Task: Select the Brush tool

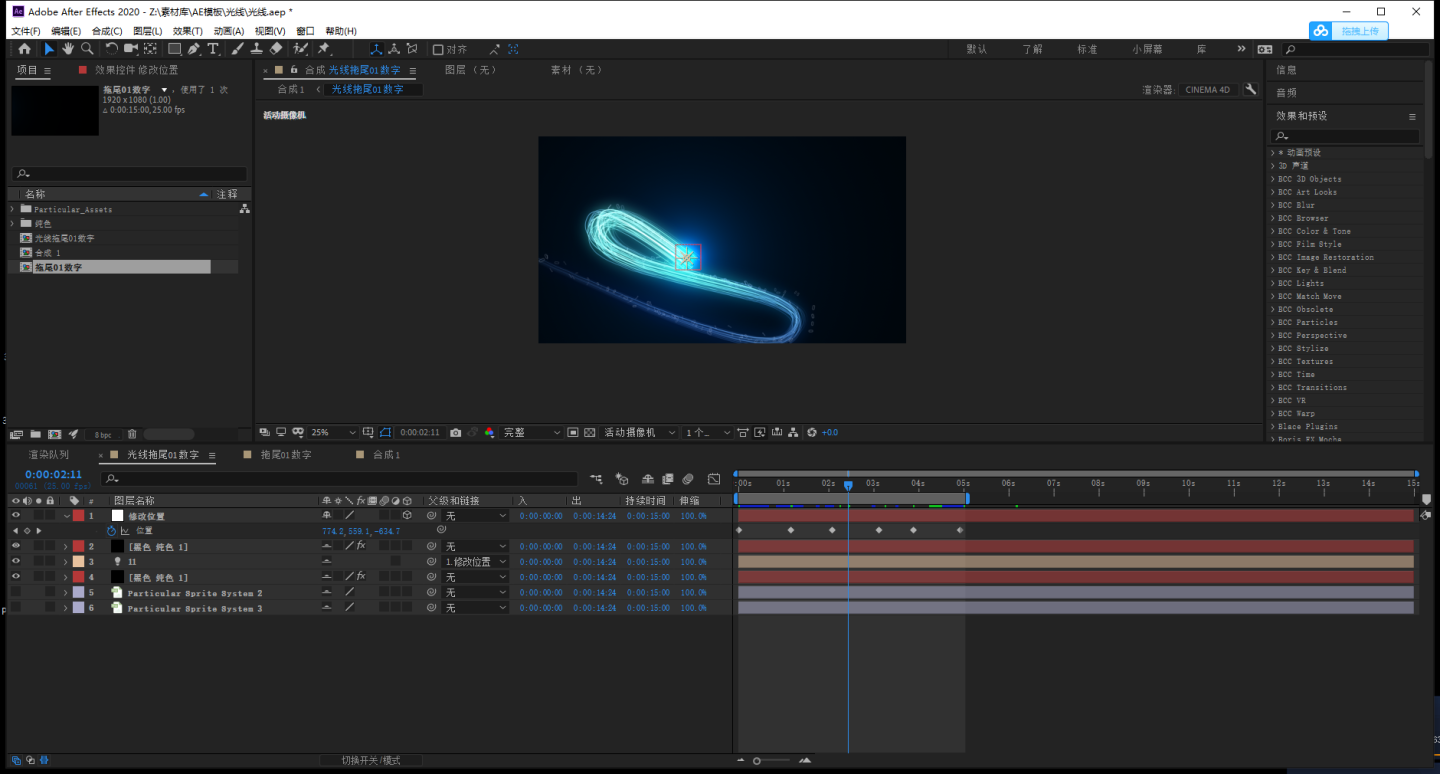Action: [238, 49]
